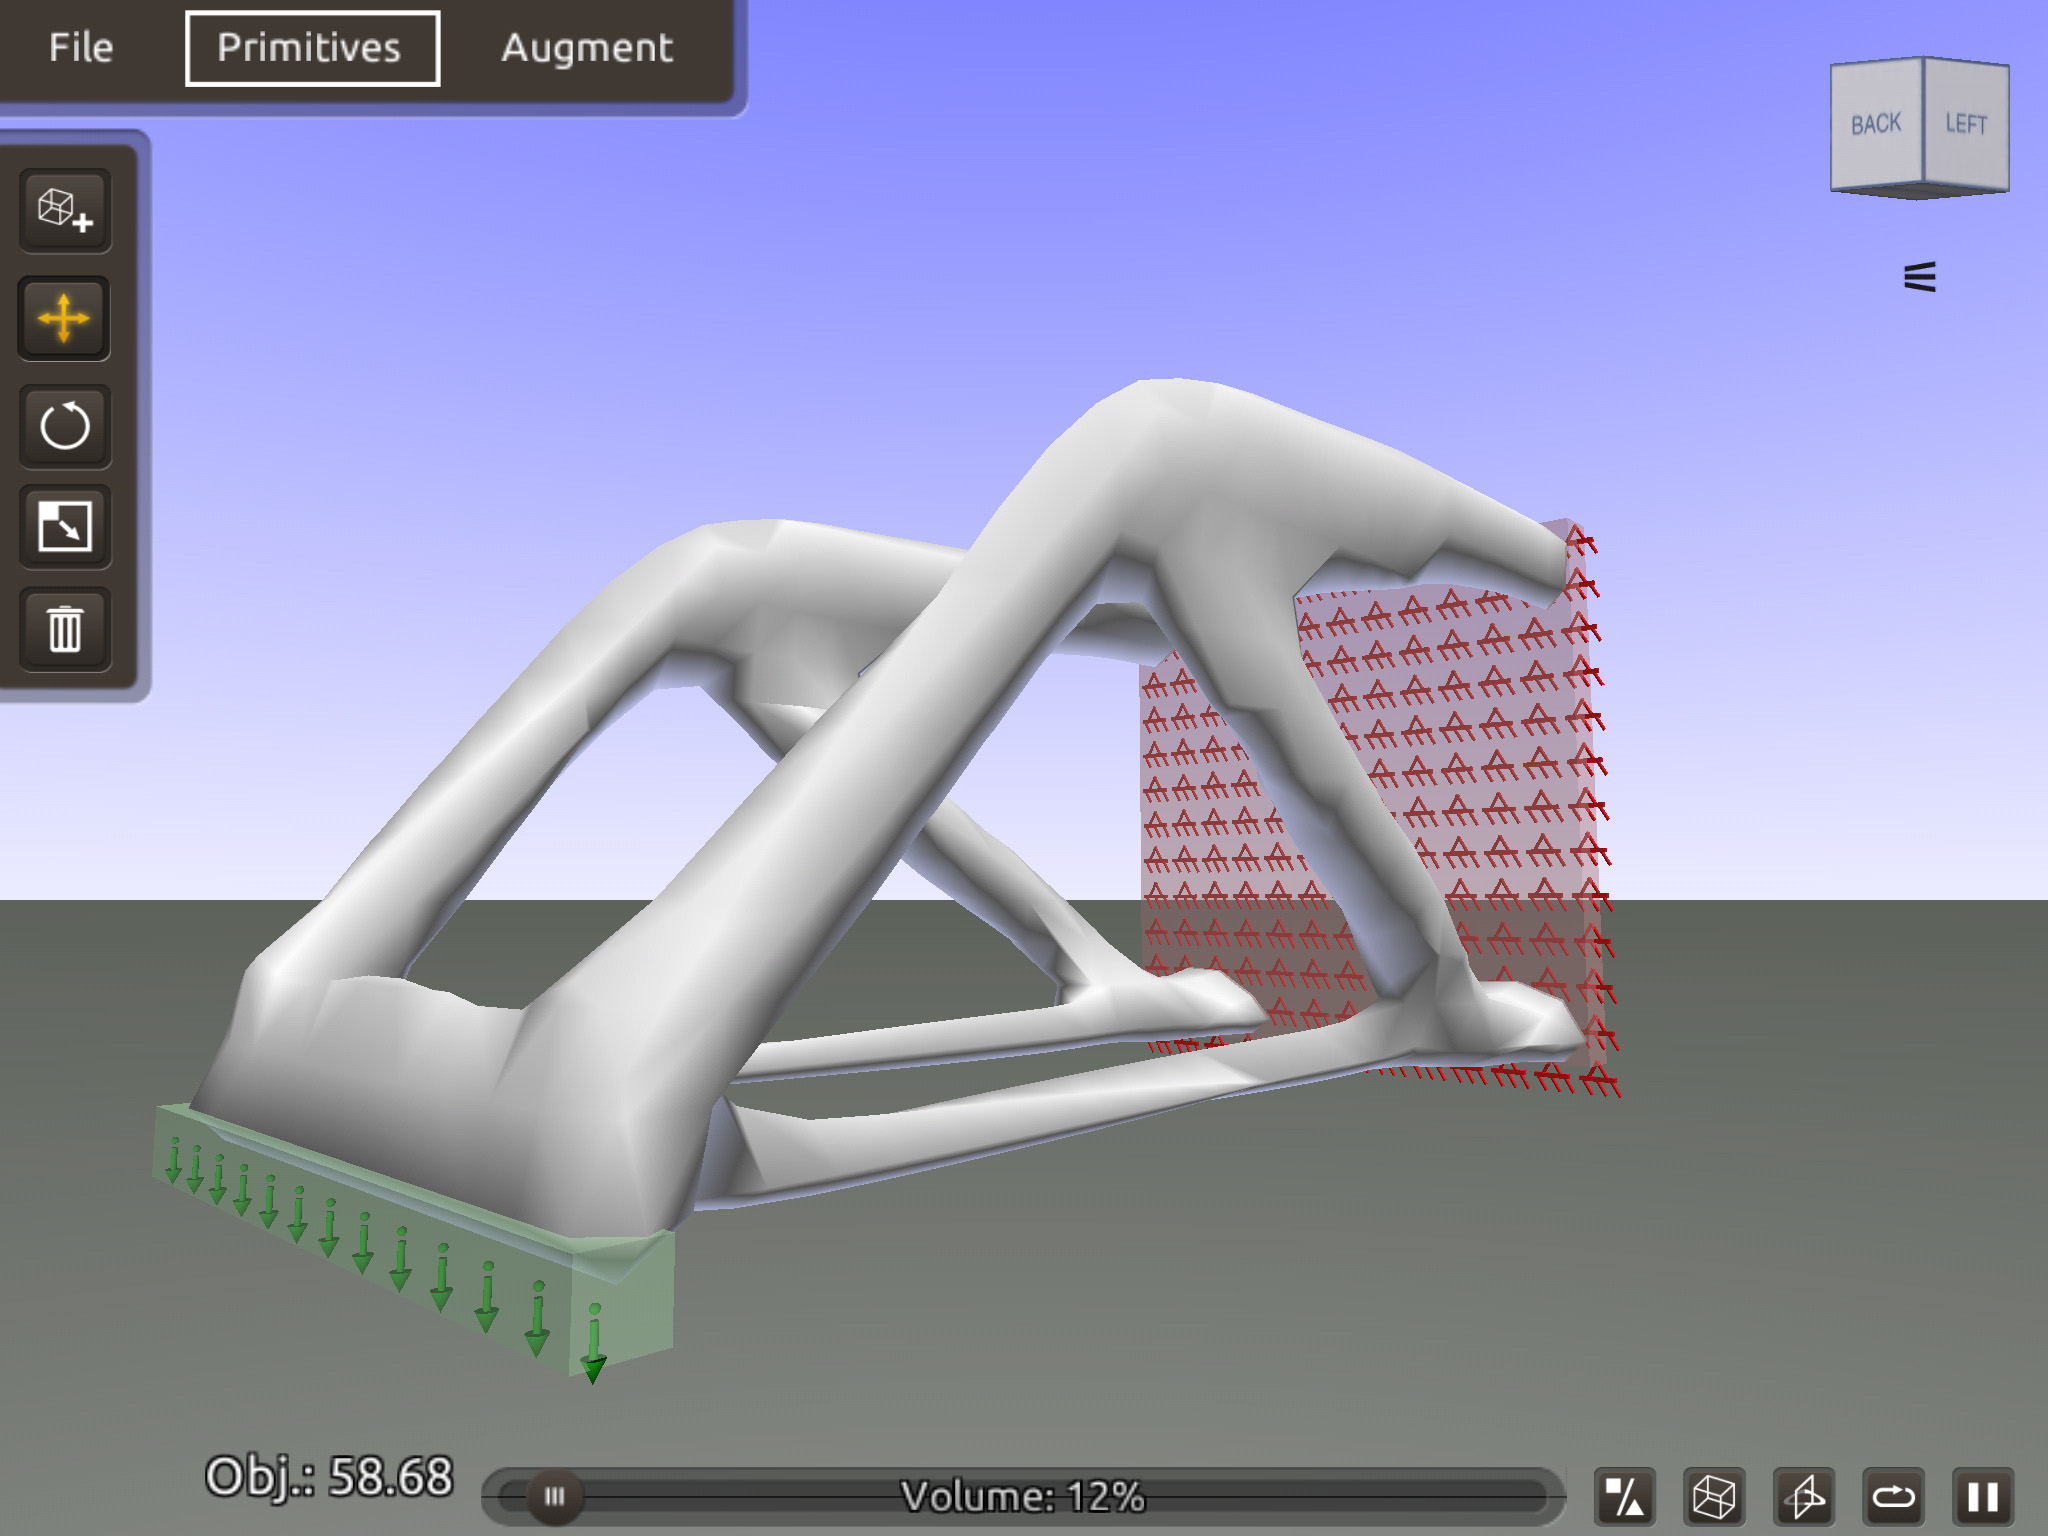Open the File menu

pyautogui.click(x=81, y=48)
